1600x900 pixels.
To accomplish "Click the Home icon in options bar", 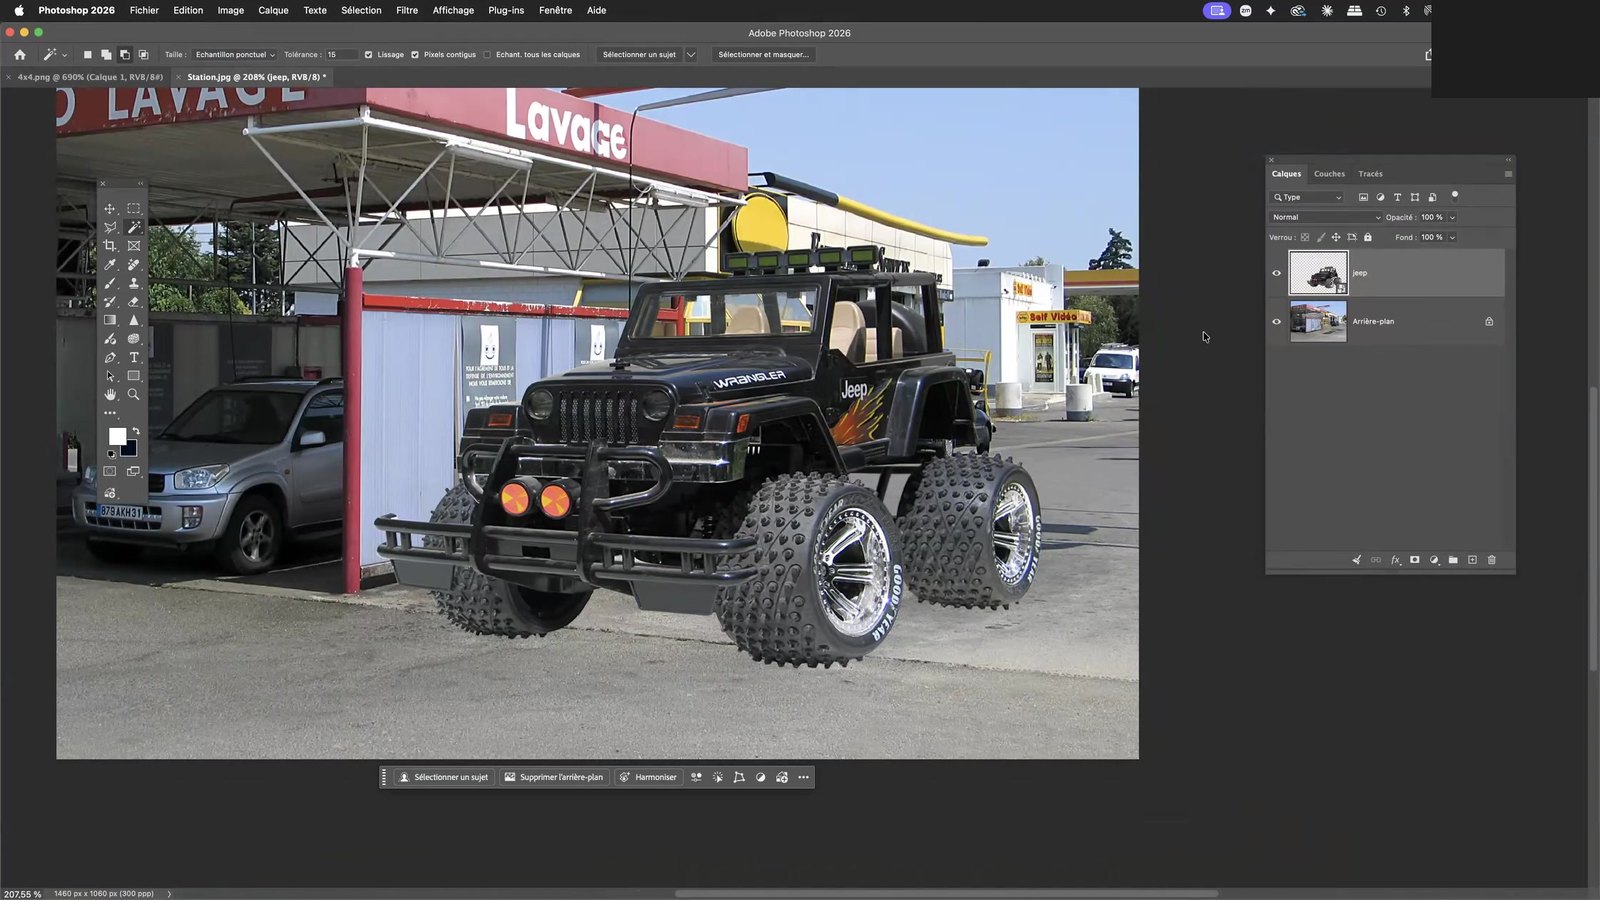I will point(20,55).
